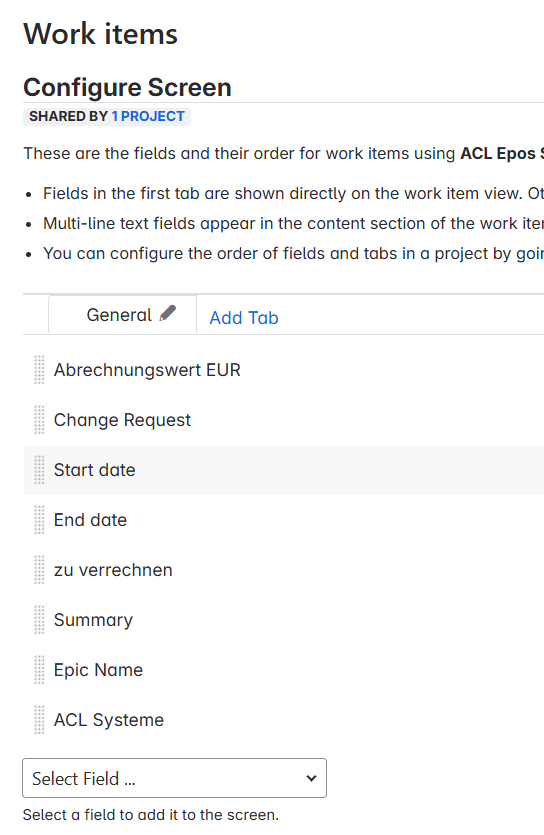Click drag handle icon for End date
Viewport: 544px width, 835px height.
click(39, 520)
